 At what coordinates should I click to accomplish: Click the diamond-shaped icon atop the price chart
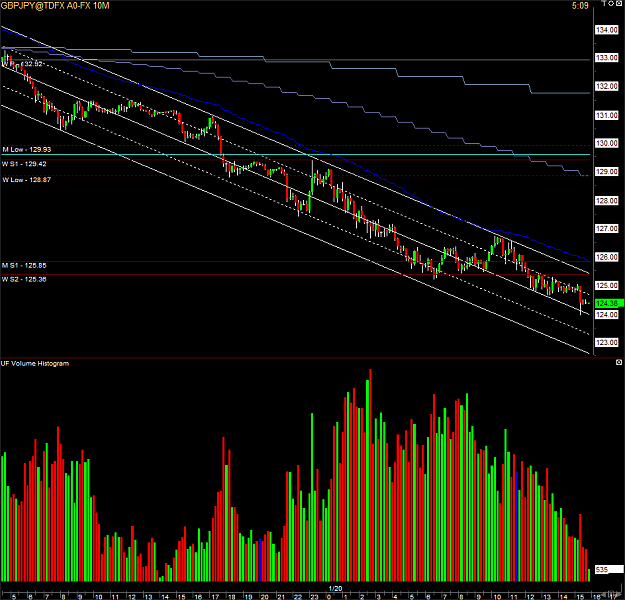[x=611, y=3]
